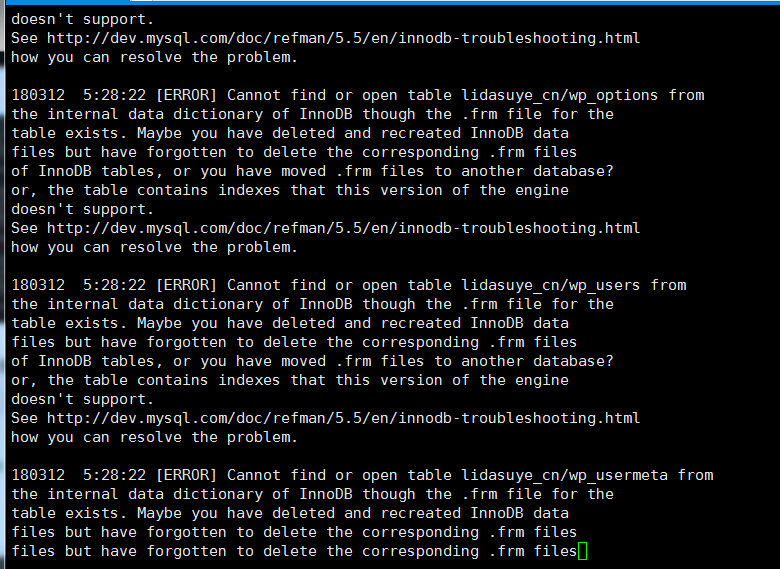
Task: Click the 5:28:22 timestamp on the wp_usermeta line
Action: coord(115,475)
